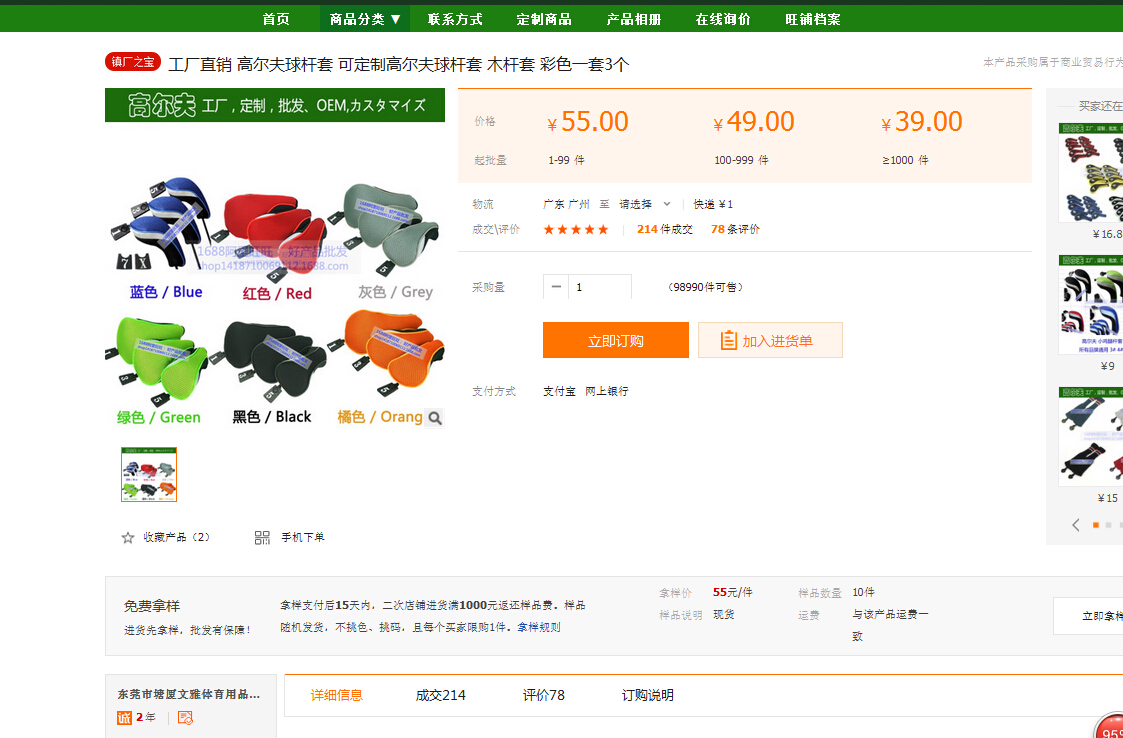Click the purchase quantity input field
This screenshot has width=1123, height=738.
[600, 287]
